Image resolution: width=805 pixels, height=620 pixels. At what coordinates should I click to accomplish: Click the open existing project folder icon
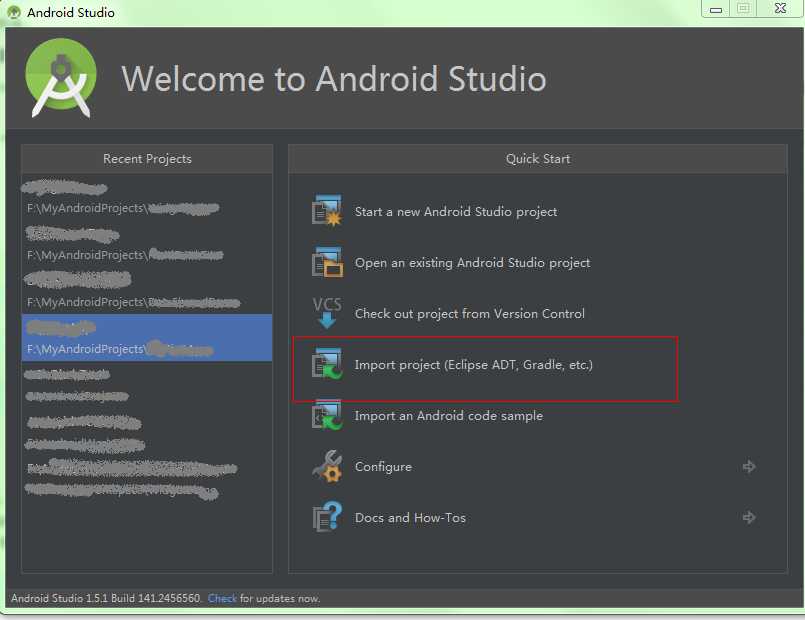327,262
